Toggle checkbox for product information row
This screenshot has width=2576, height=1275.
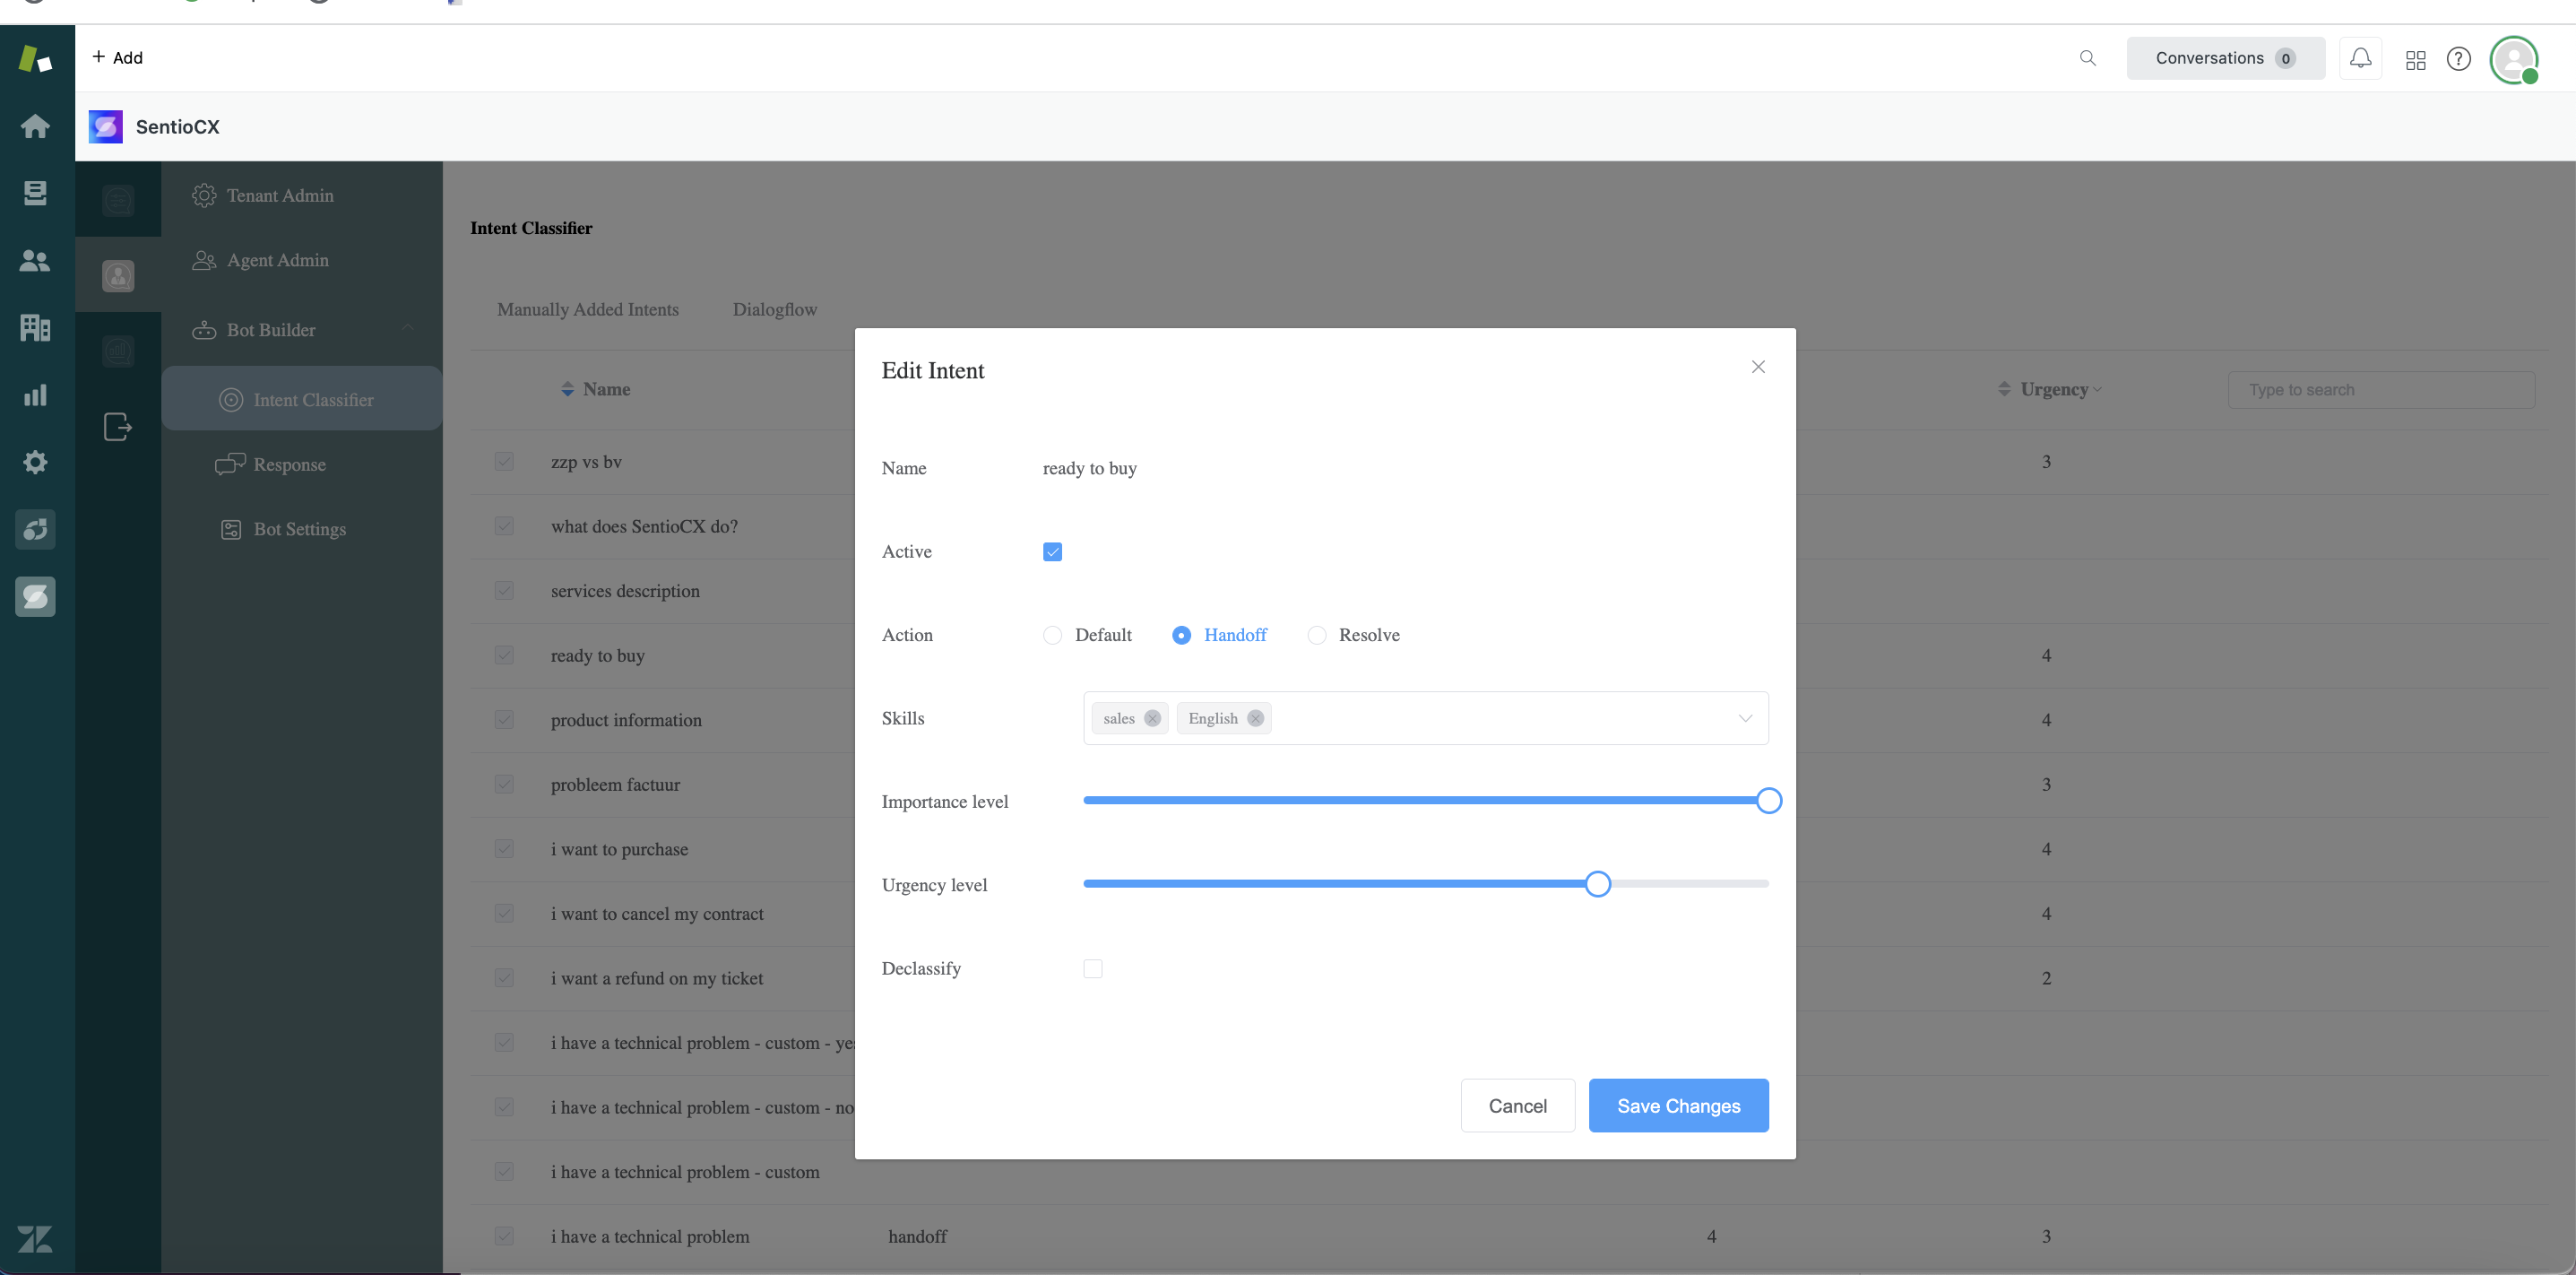(x=504, y=720)
